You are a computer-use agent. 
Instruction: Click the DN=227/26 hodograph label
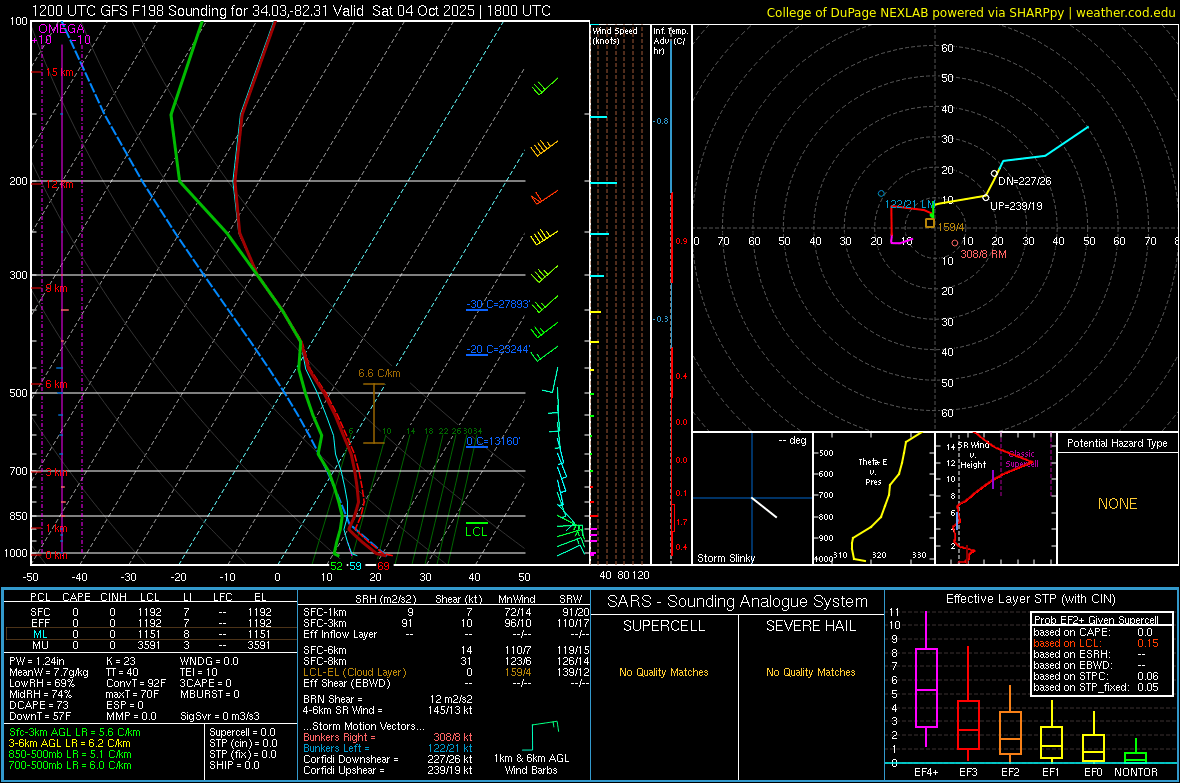coord(1025,181)
